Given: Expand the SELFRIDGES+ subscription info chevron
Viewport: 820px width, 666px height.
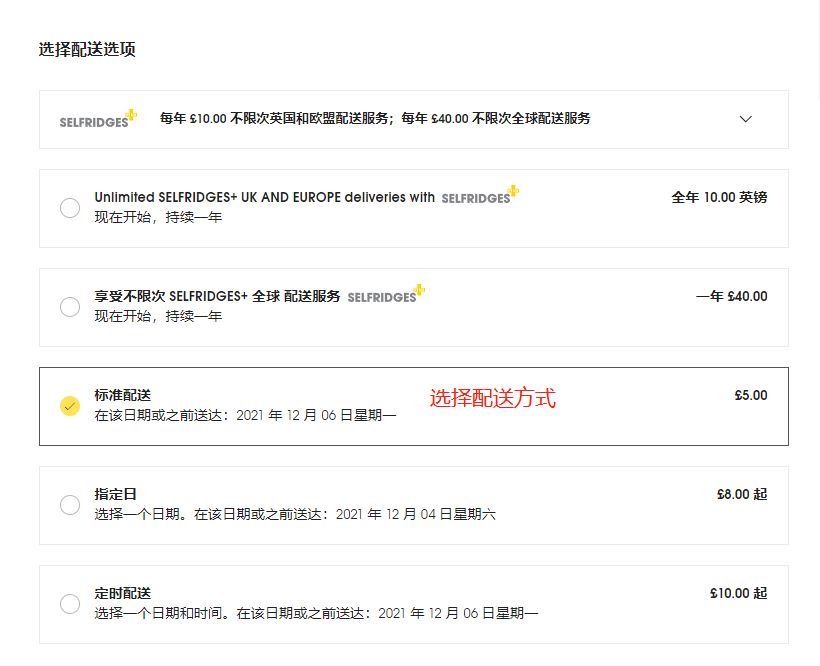Looking at the screenshot, I should click(746, 119).
